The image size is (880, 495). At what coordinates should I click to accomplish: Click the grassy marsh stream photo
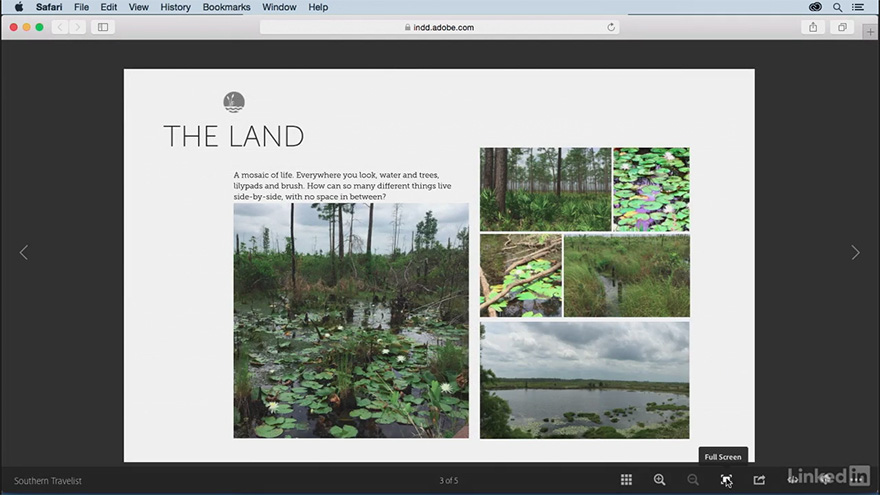pos(627,276)
